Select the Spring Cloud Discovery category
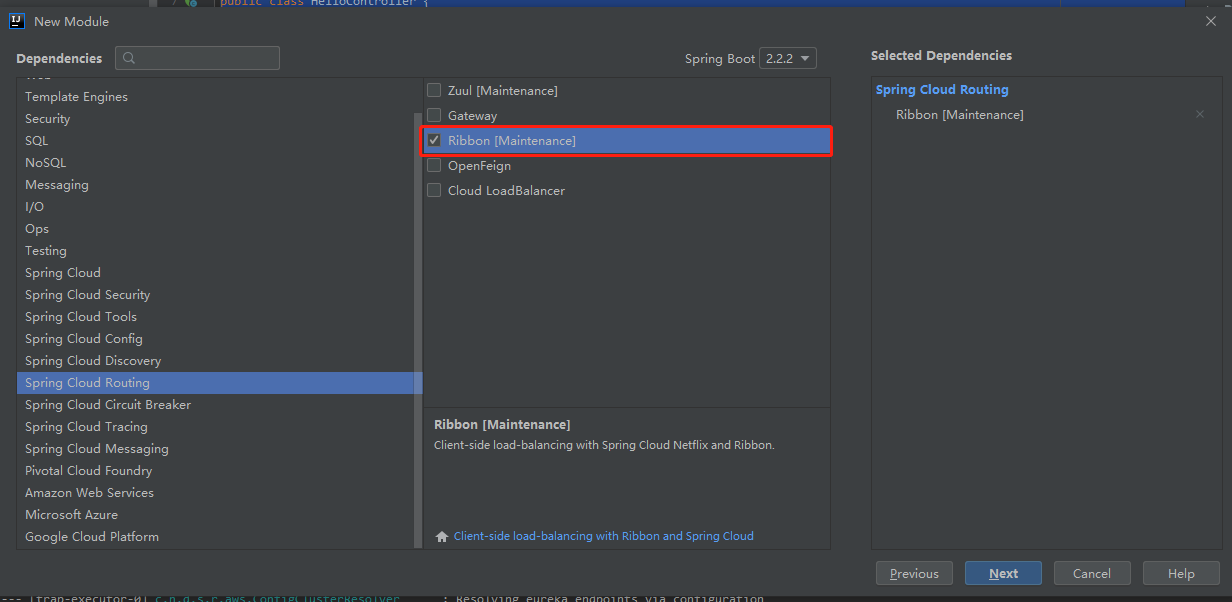 tap(215, 361)
